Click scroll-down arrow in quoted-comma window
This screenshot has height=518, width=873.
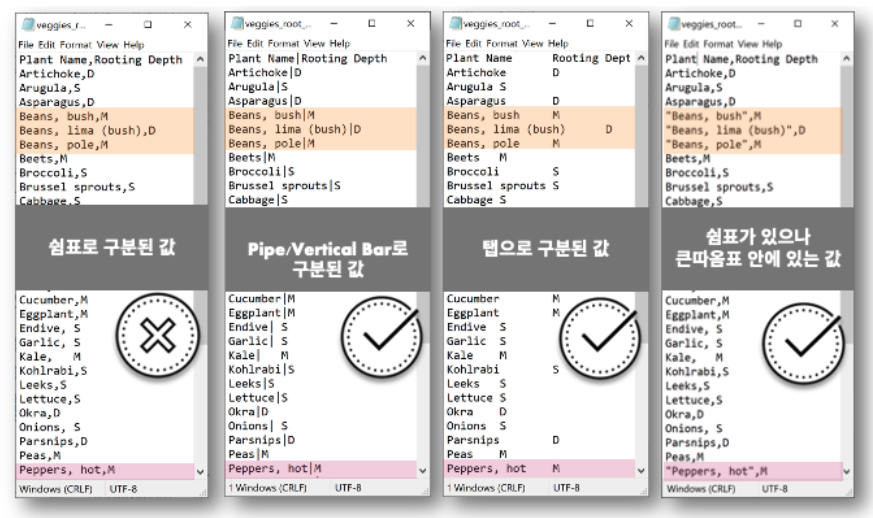(847, 472)
